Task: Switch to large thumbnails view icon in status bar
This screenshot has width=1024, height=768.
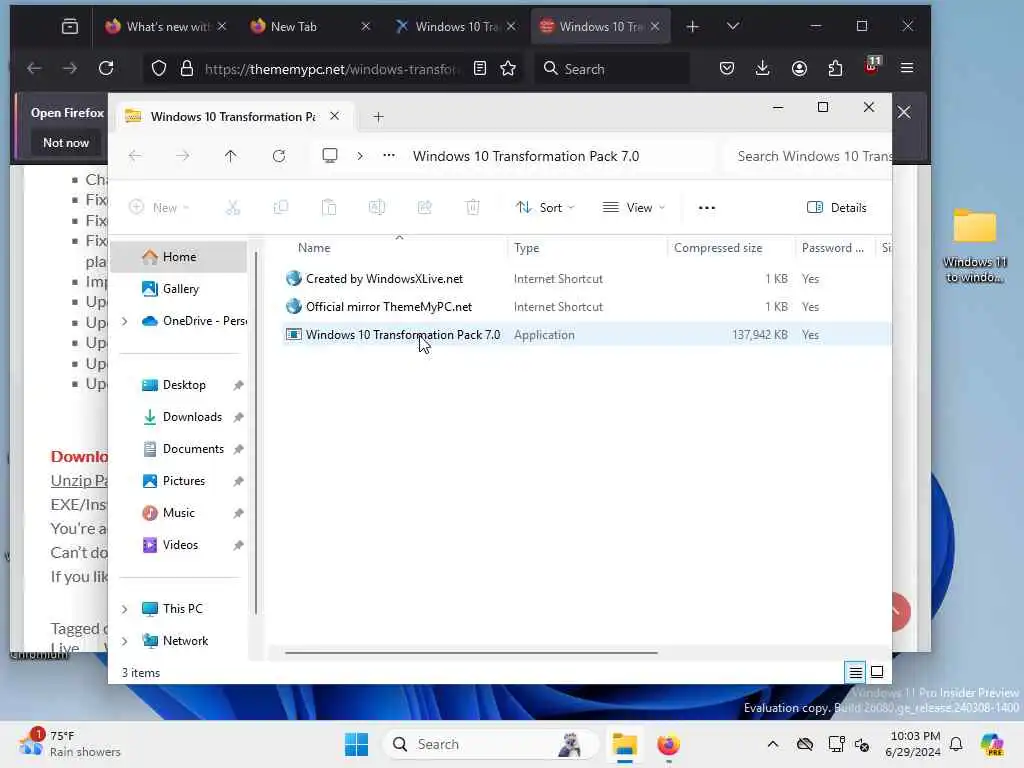Action: pos(877,672)
